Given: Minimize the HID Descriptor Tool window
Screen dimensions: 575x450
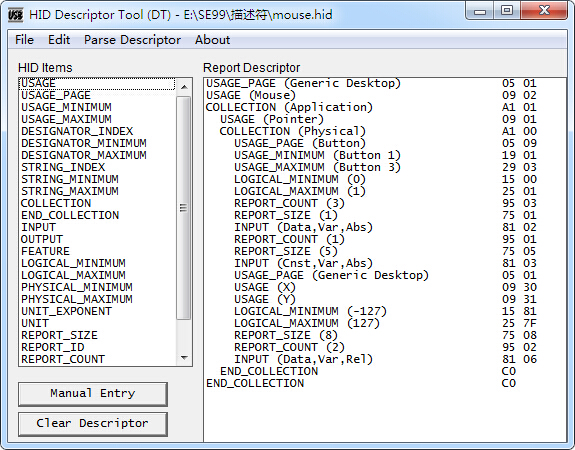Looking at the screenshot, I should [x=480, y=11].
